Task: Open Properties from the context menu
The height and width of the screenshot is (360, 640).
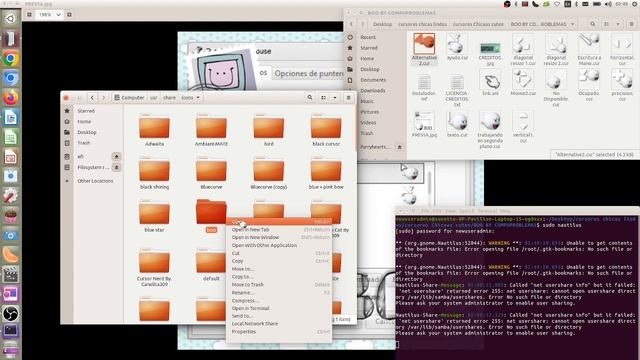Action: [x=279, y=331]
